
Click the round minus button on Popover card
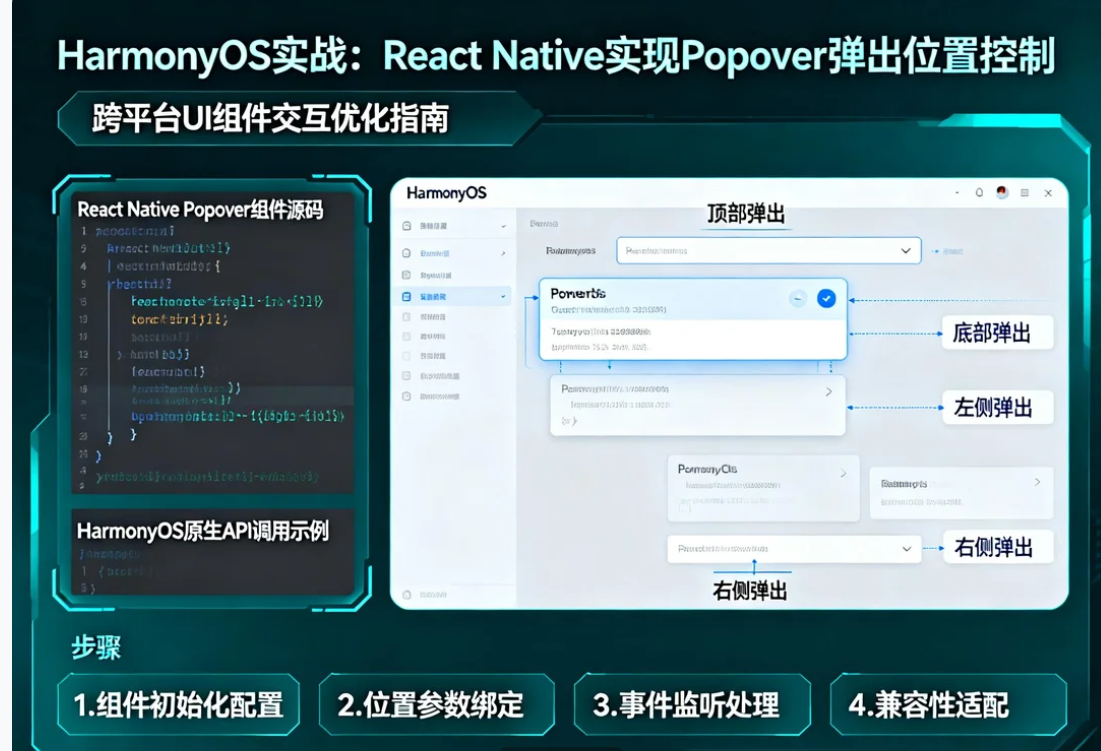coord(798,298)
